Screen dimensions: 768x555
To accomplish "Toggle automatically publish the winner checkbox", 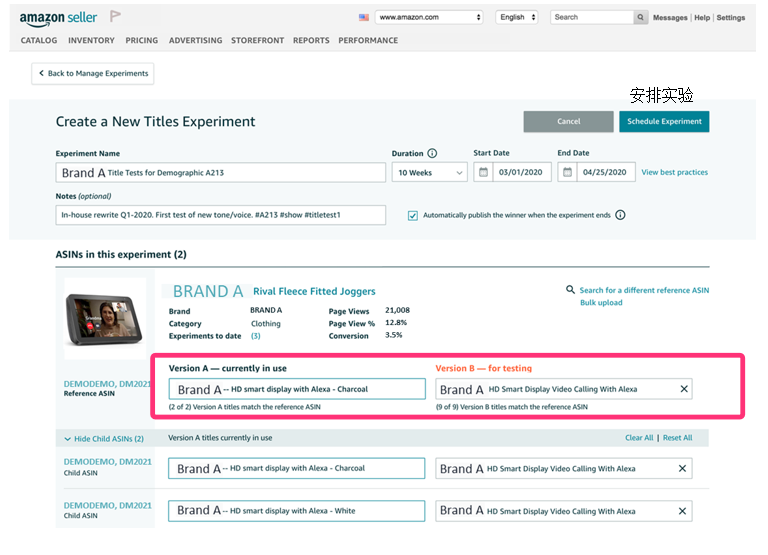I will click(x=413, y=215).
